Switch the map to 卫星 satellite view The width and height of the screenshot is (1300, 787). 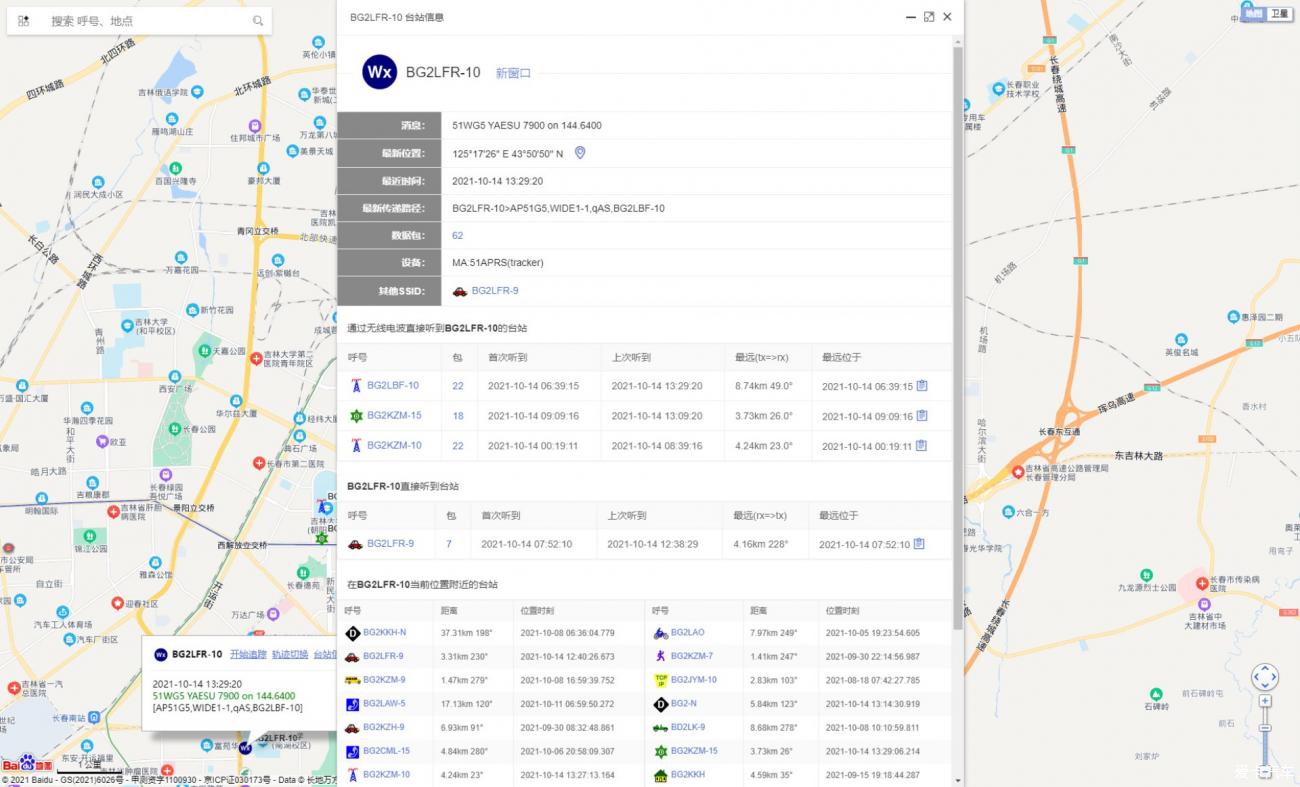coord(1280,14)
